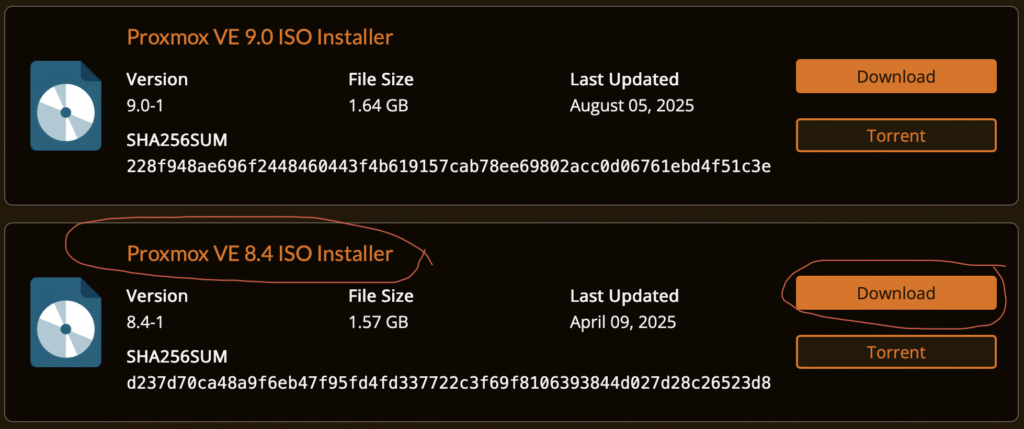
Task: Get the Torrent for Proxmox VE 9.0
Action: click(x=896, y=136)
